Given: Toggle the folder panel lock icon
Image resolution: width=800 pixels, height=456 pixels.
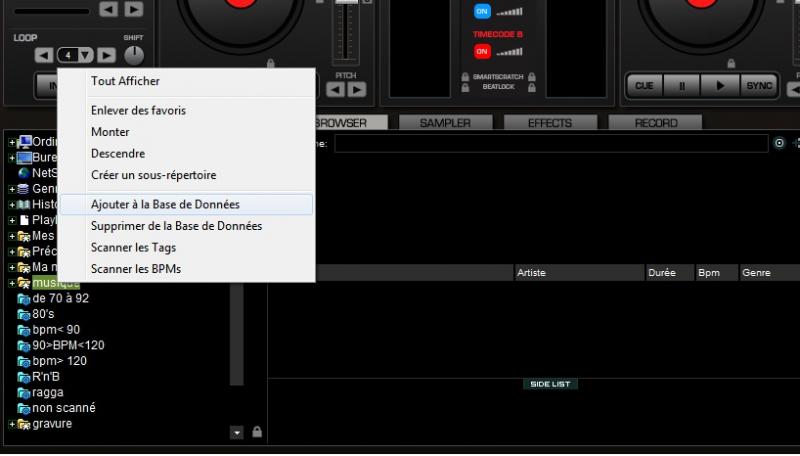Looking at the screenshot, I should tap(257, 432).
